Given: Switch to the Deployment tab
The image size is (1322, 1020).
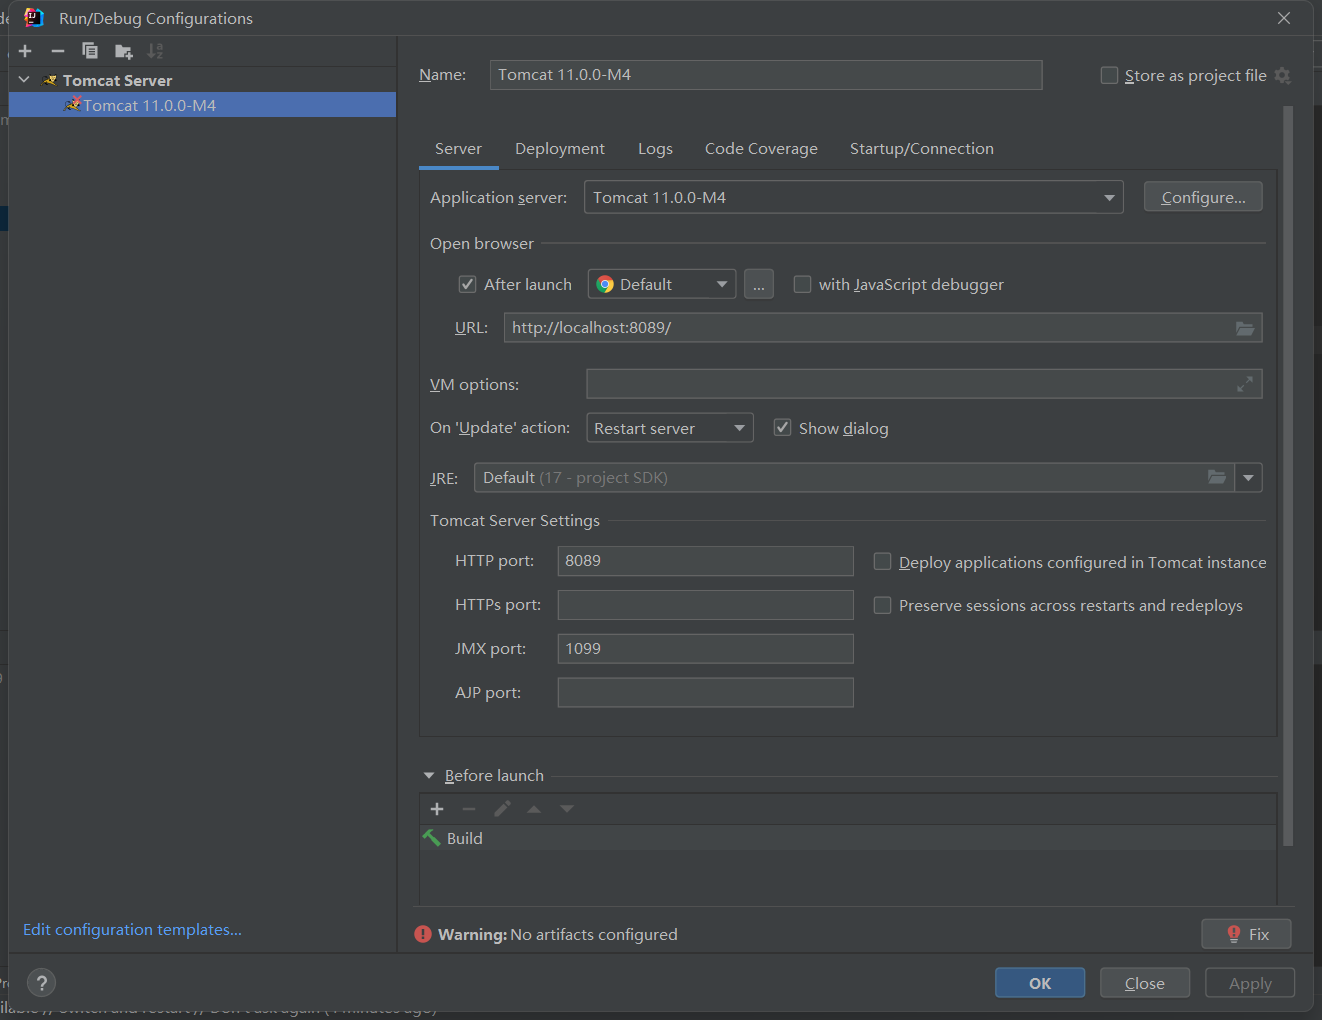Looking at the screenshot, I should (560, 149).
